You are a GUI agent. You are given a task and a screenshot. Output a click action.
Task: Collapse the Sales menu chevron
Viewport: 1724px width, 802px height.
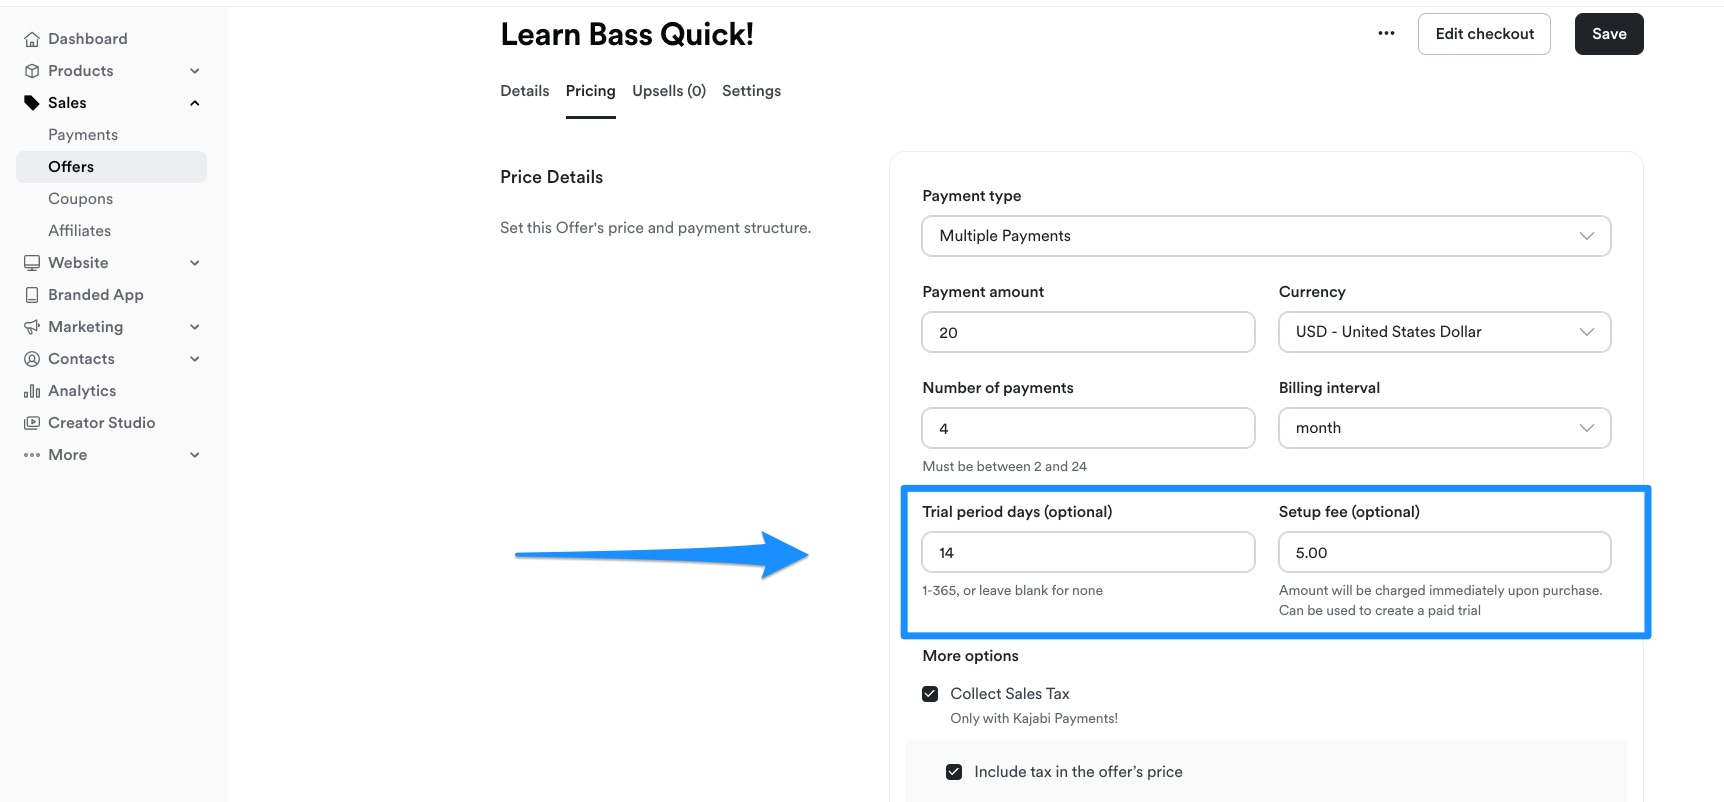pyautogui.click(x=195, y=103)
